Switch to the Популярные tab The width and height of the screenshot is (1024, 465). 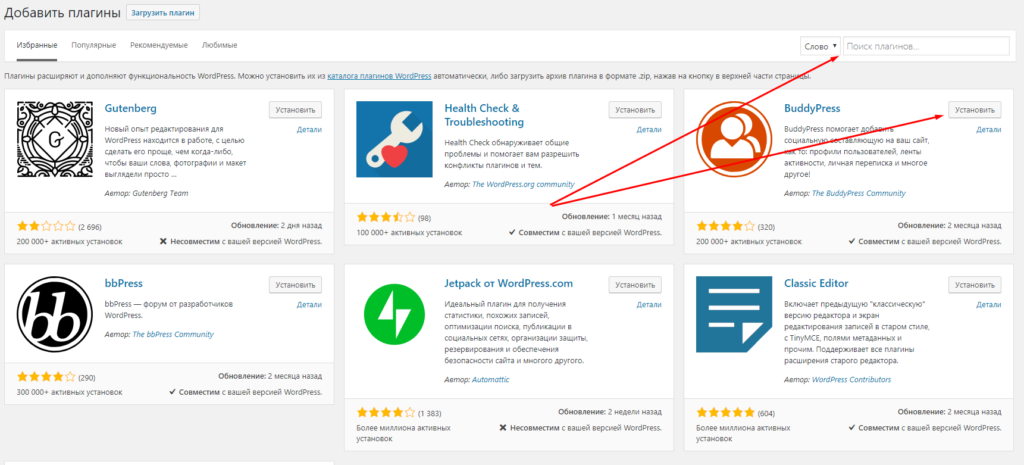(x=94, y=45)
